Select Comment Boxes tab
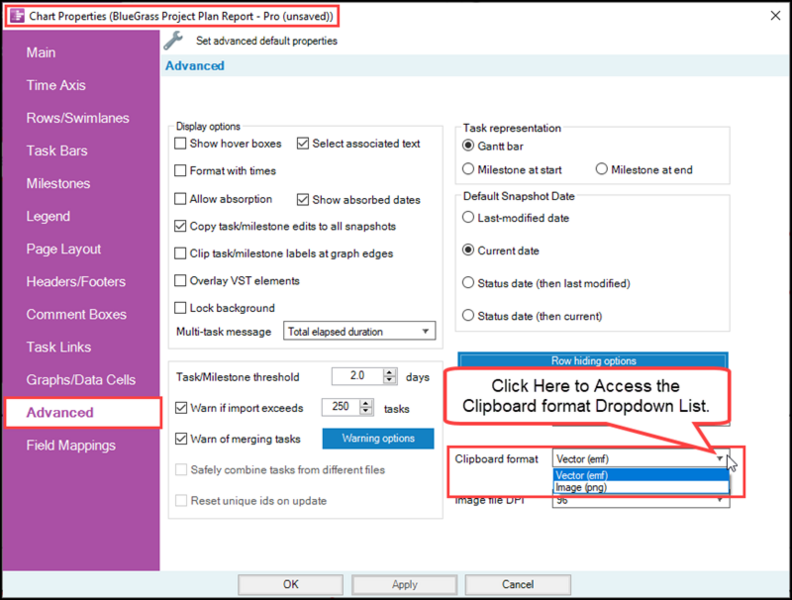This screenshot has width=792, height=600. [76, 315]
